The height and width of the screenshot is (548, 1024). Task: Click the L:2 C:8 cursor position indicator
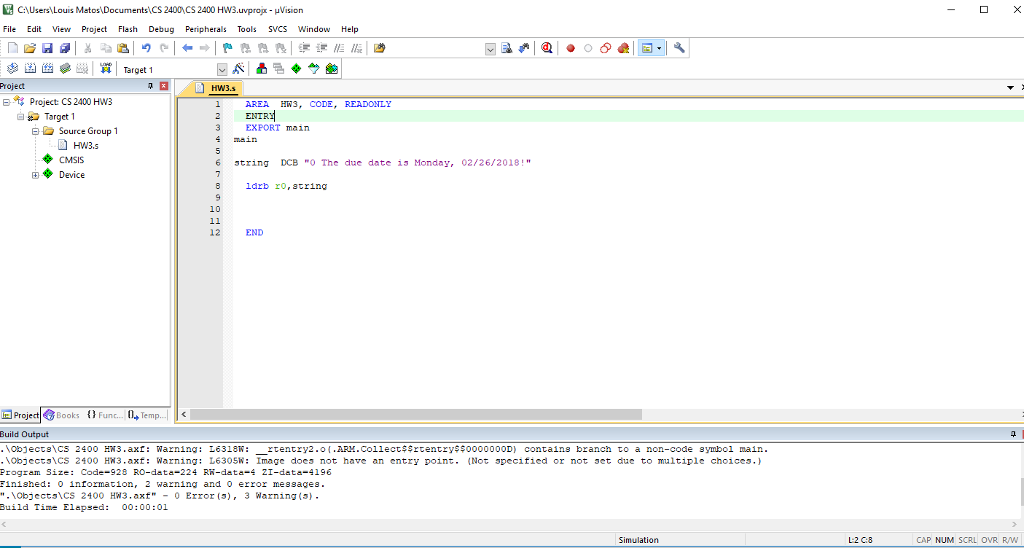point(860,540)
